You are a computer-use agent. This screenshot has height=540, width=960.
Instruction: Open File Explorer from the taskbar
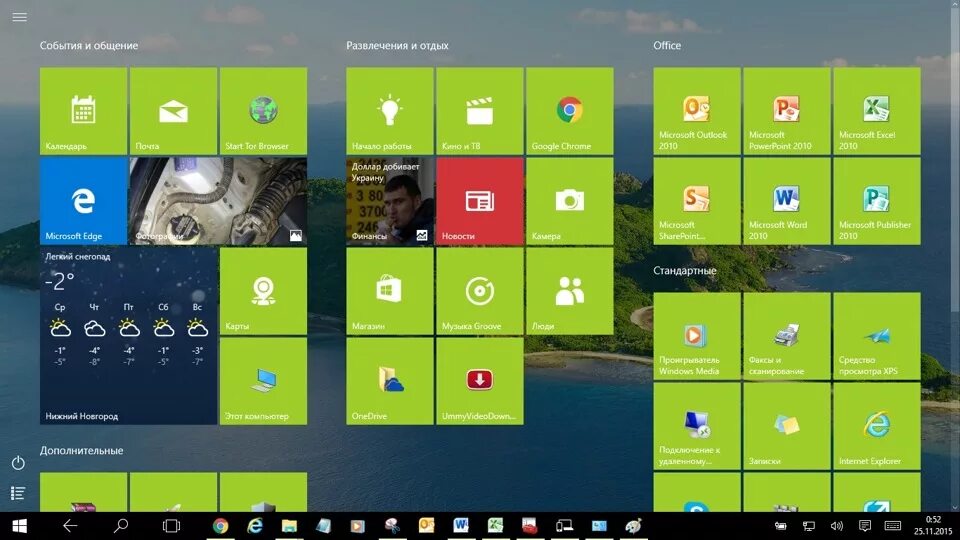pyautogui.click(x=289, y=526)
